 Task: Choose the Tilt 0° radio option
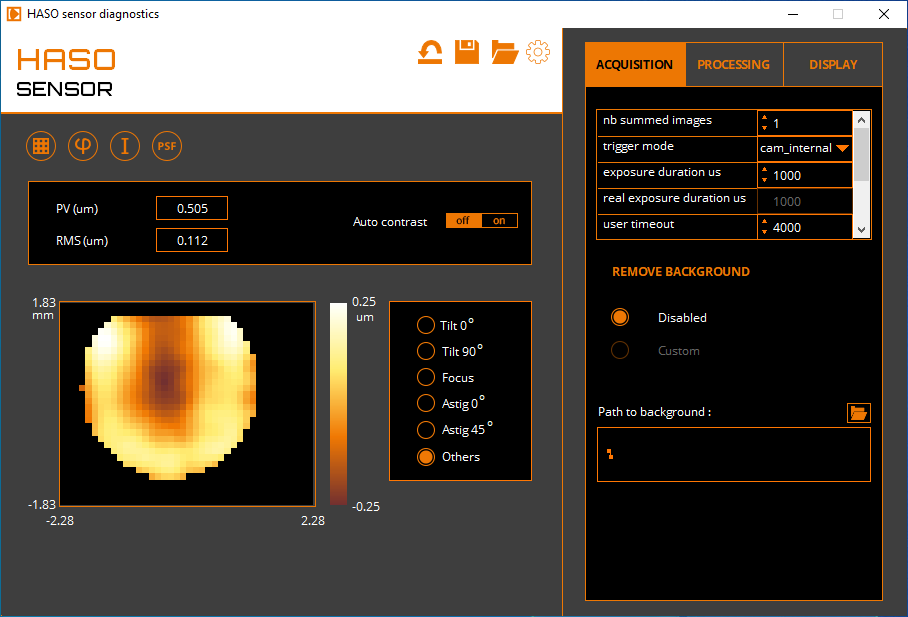425,326
